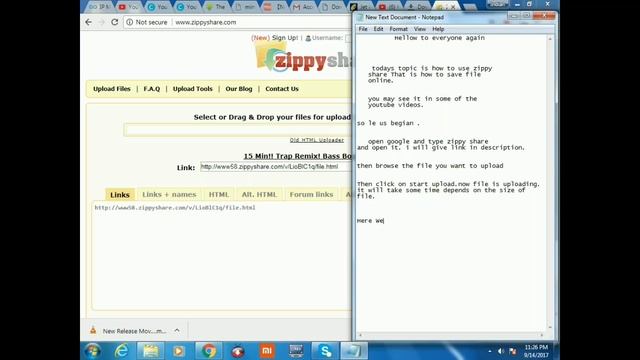
Task: Open Upload Tools link
Action: coord(193,89)
